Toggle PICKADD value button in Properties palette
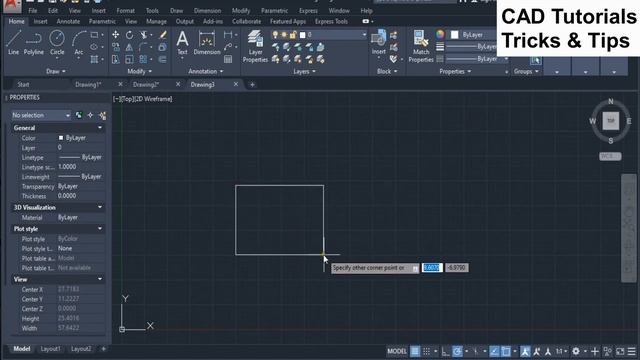 tap(79, 116)
